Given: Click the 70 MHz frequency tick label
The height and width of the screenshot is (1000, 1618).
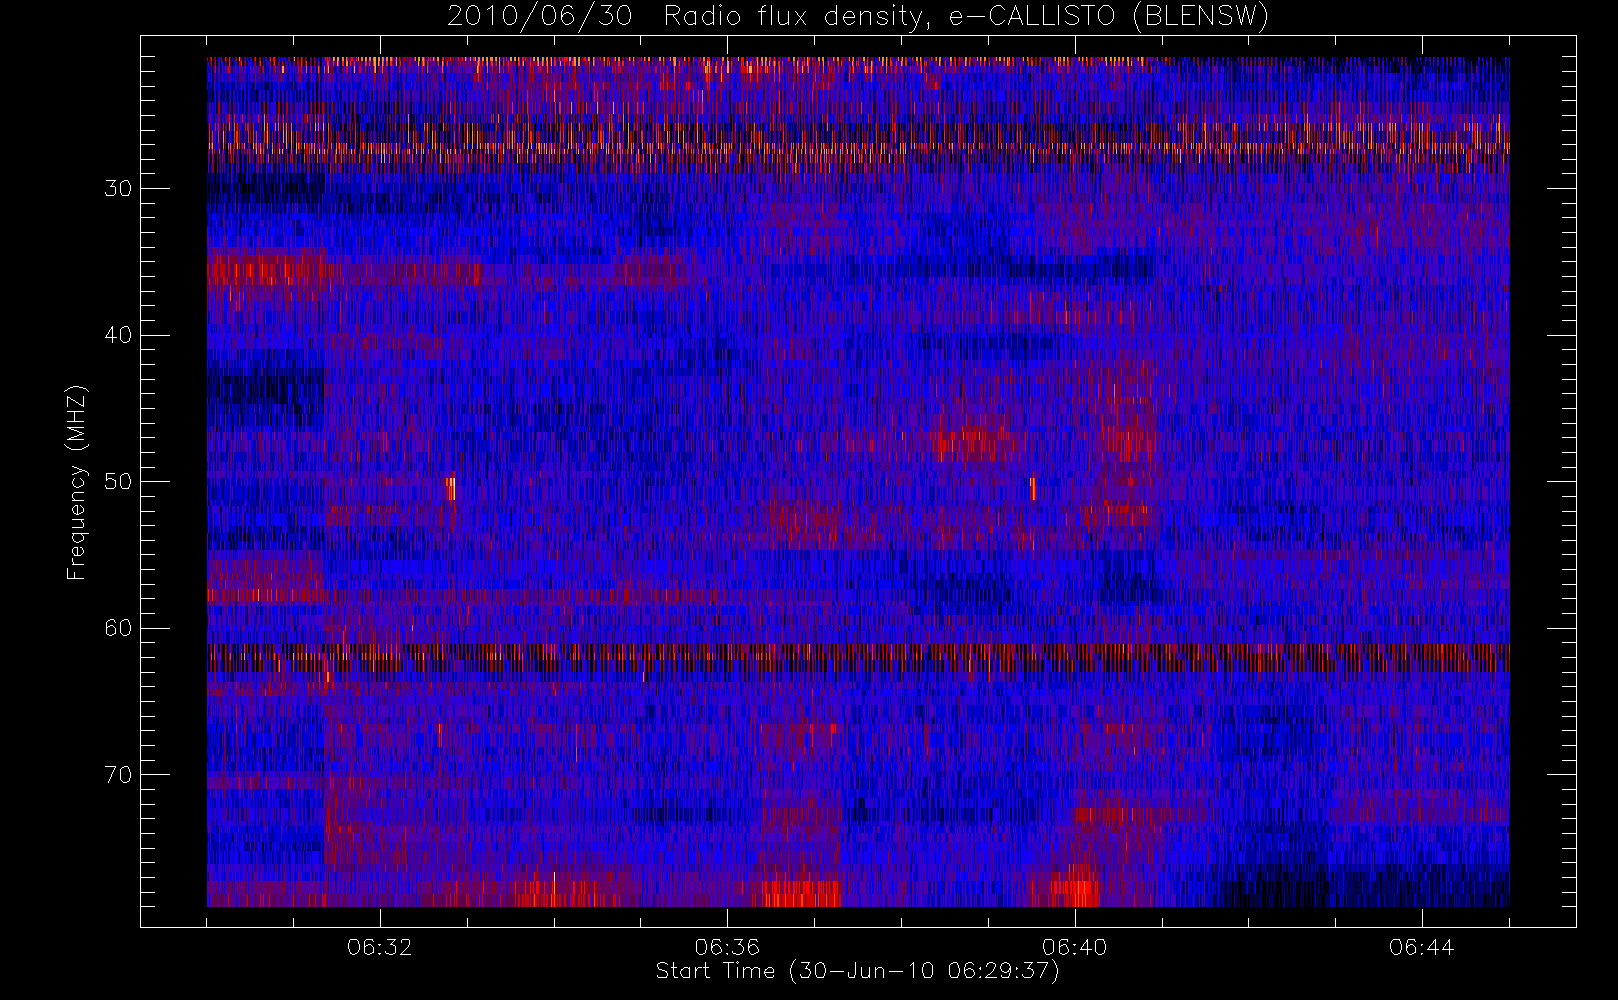Looking at the screenshot, I should 118,775.
